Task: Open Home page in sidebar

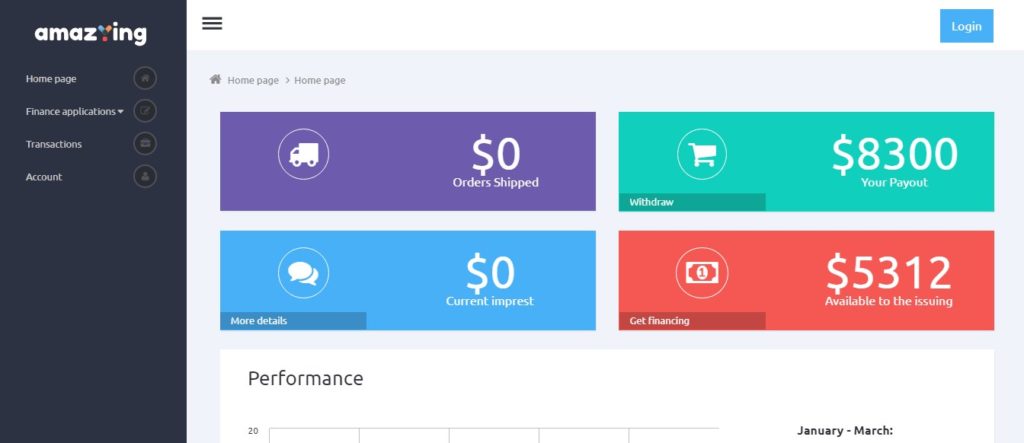Action: [51, 78]
